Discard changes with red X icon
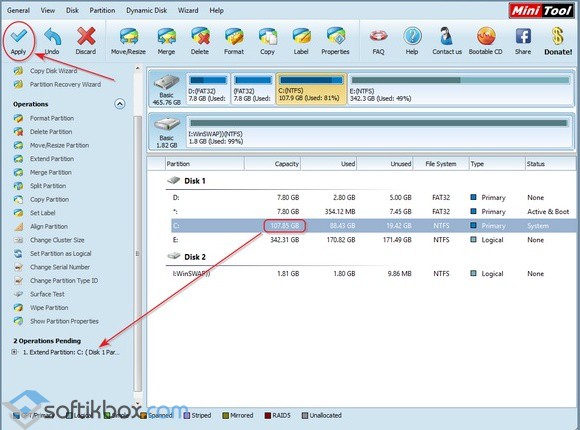Screen dimensions: 580x430 (86, 41)
